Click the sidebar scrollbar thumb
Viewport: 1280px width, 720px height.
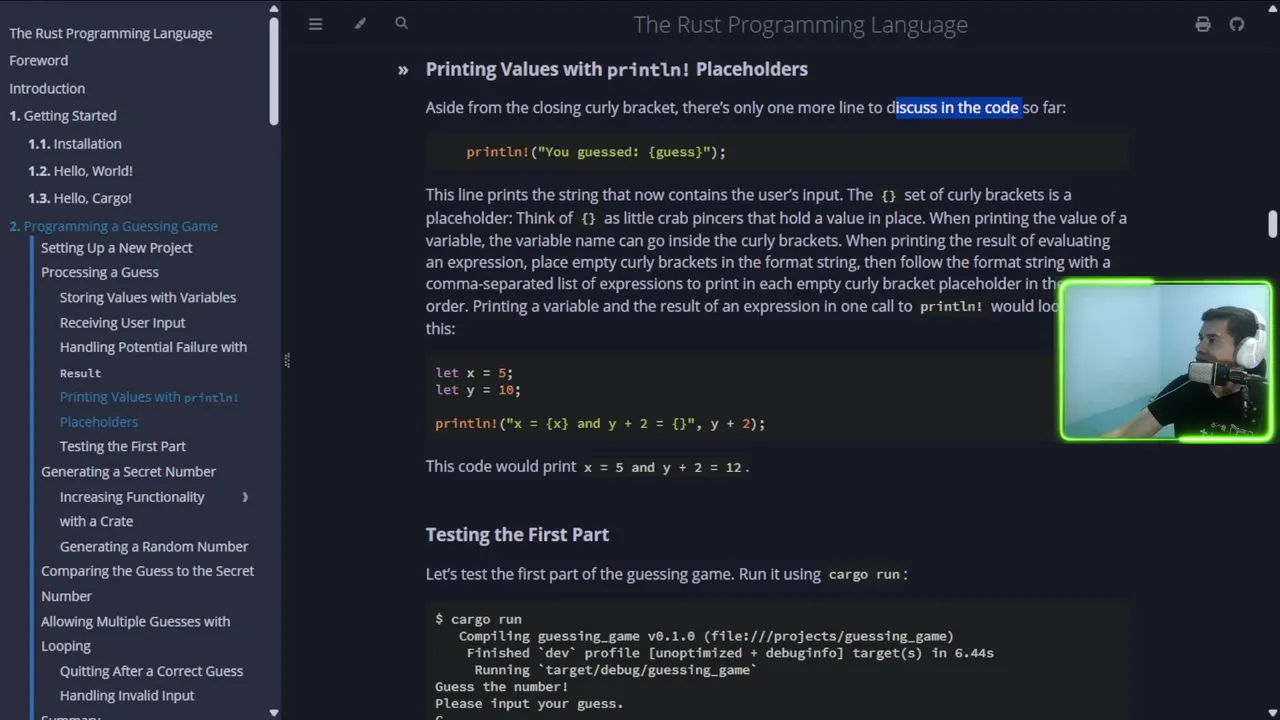point(274,72)
